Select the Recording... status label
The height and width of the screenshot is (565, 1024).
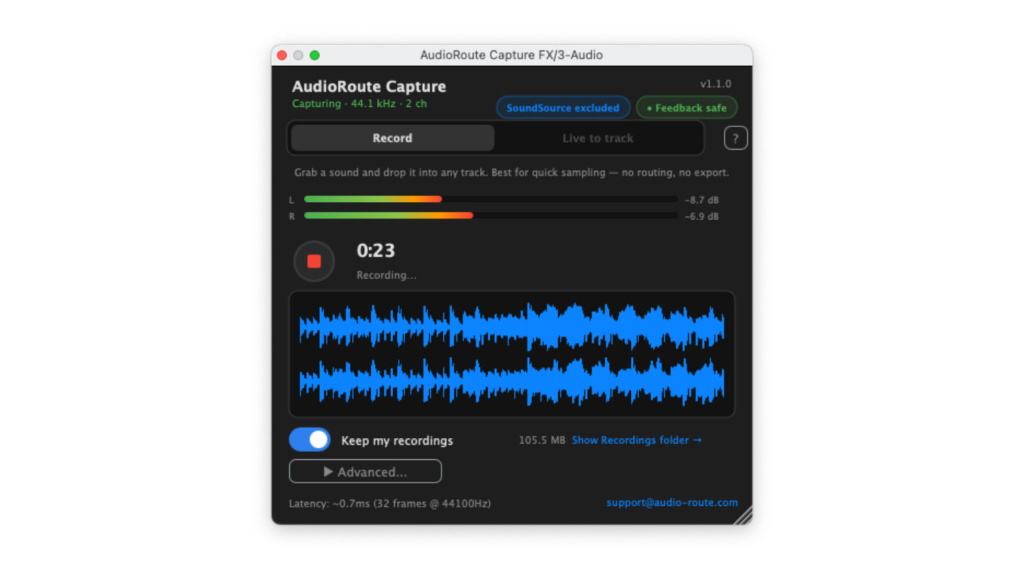click(x=387, y=275)
